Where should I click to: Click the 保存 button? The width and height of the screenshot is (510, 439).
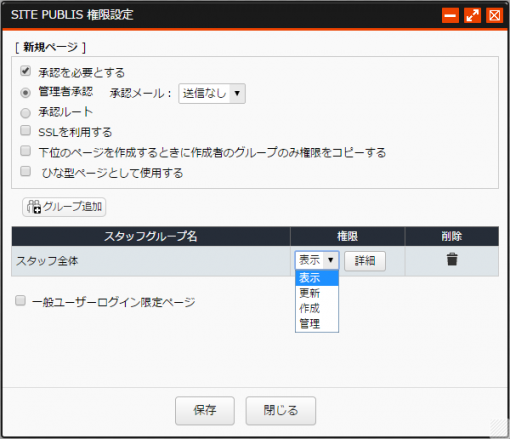(205, 410)
